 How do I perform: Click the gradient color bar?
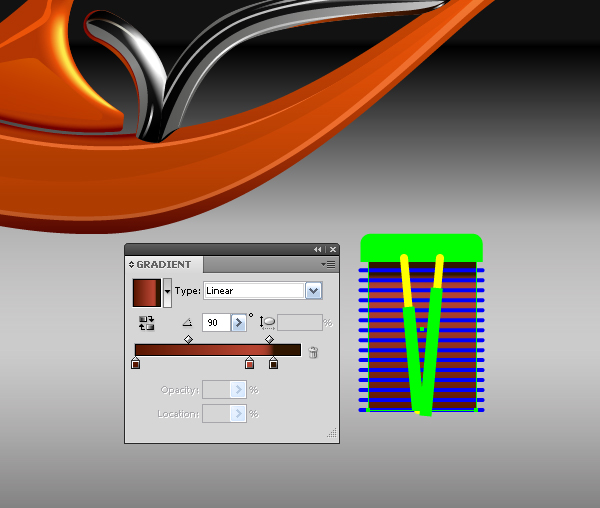coord(218,350)
